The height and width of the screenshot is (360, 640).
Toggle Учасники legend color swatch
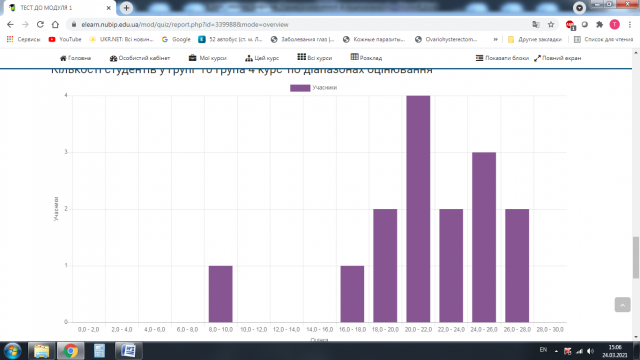pyautogui.click(x=300, y=88)
